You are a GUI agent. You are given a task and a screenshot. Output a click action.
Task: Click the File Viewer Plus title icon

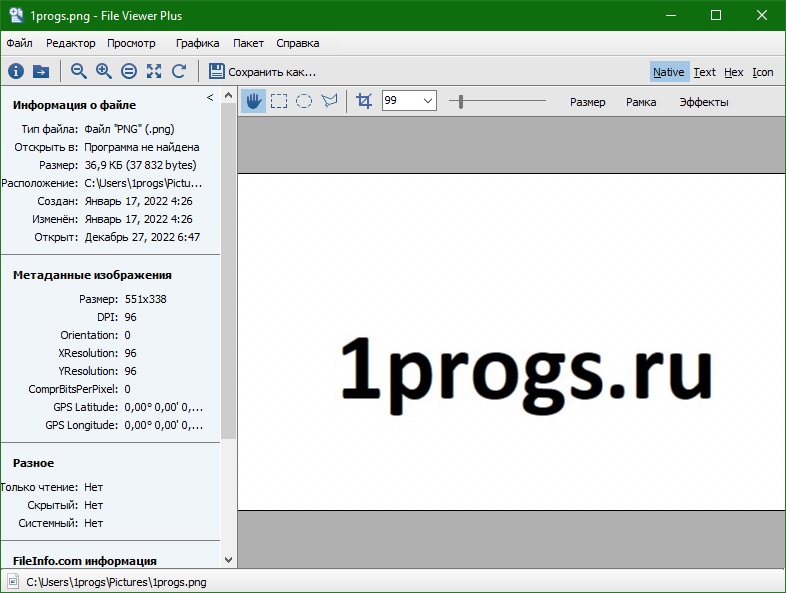pos(16,15)
